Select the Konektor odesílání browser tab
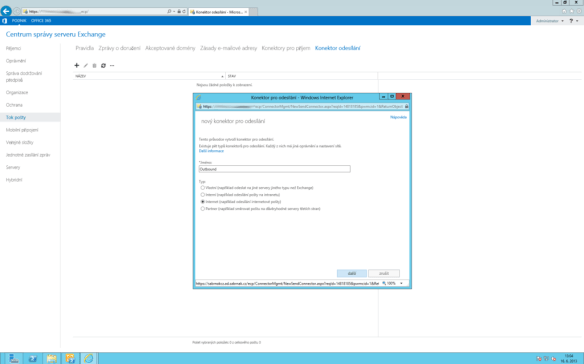Screen dimensions: 584x364 click(219, 12)
